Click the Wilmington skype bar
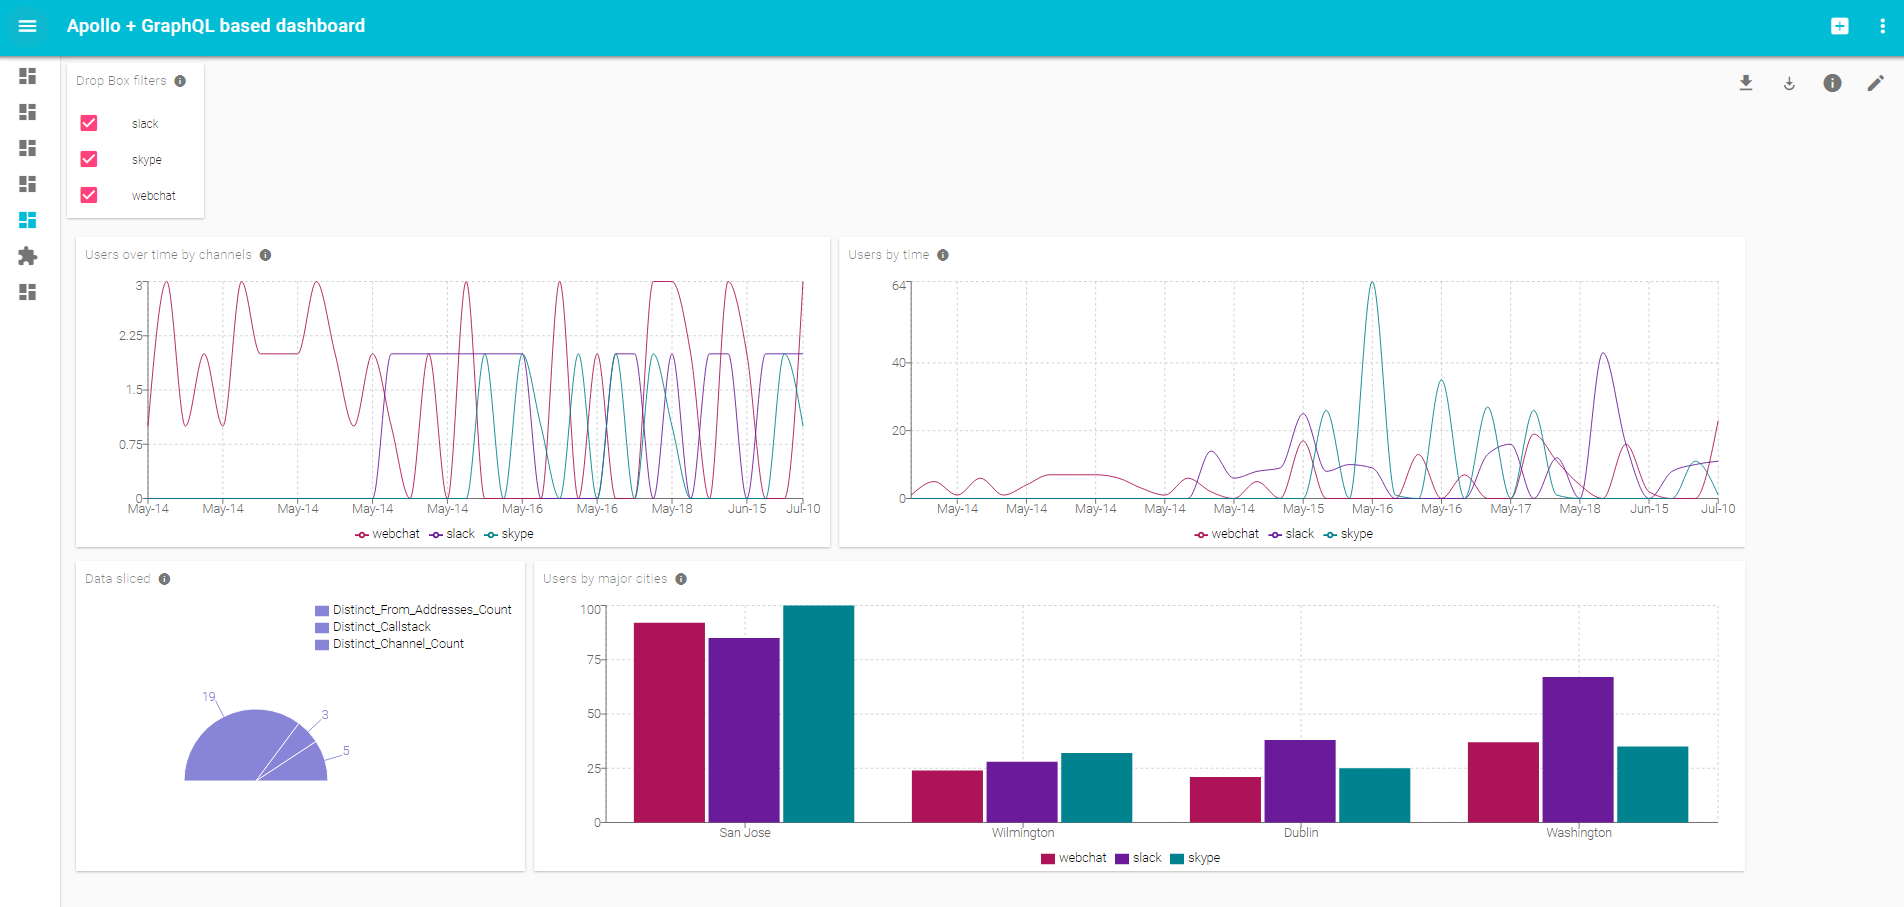Image resolution: width=1904 pixels, height=907 pixels. point(1096,788)
